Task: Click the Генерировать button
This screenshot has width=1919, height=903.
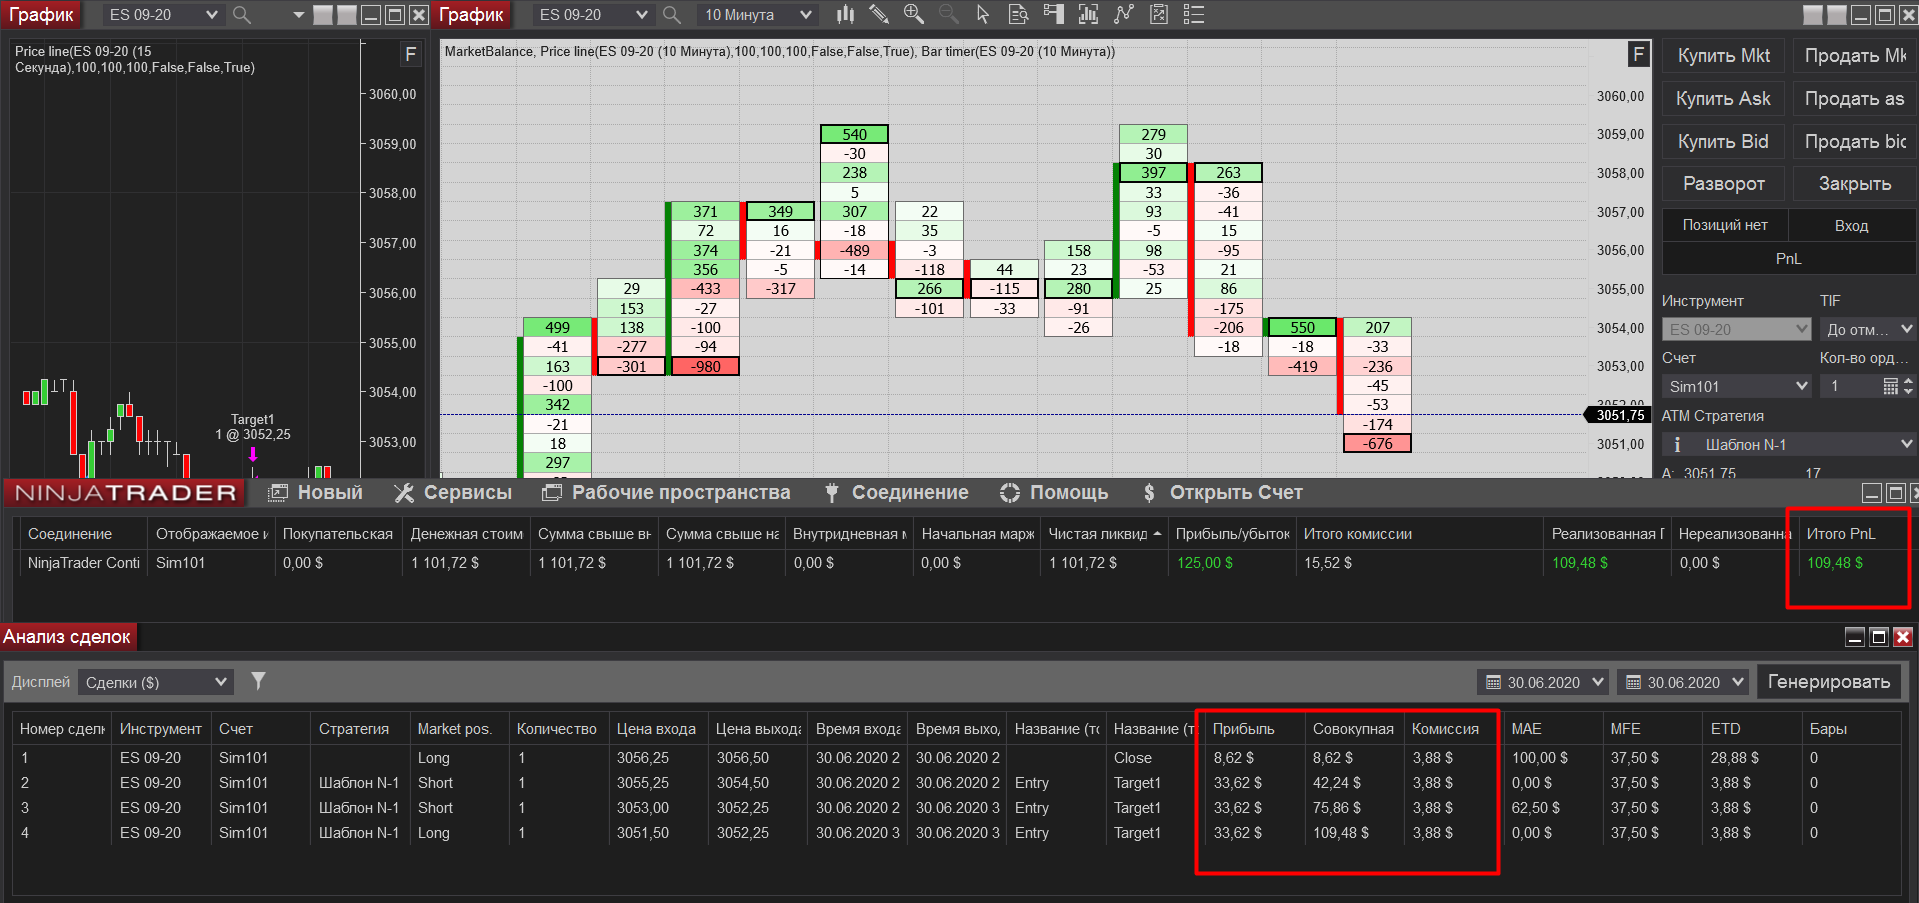Action: point(1829,682)
